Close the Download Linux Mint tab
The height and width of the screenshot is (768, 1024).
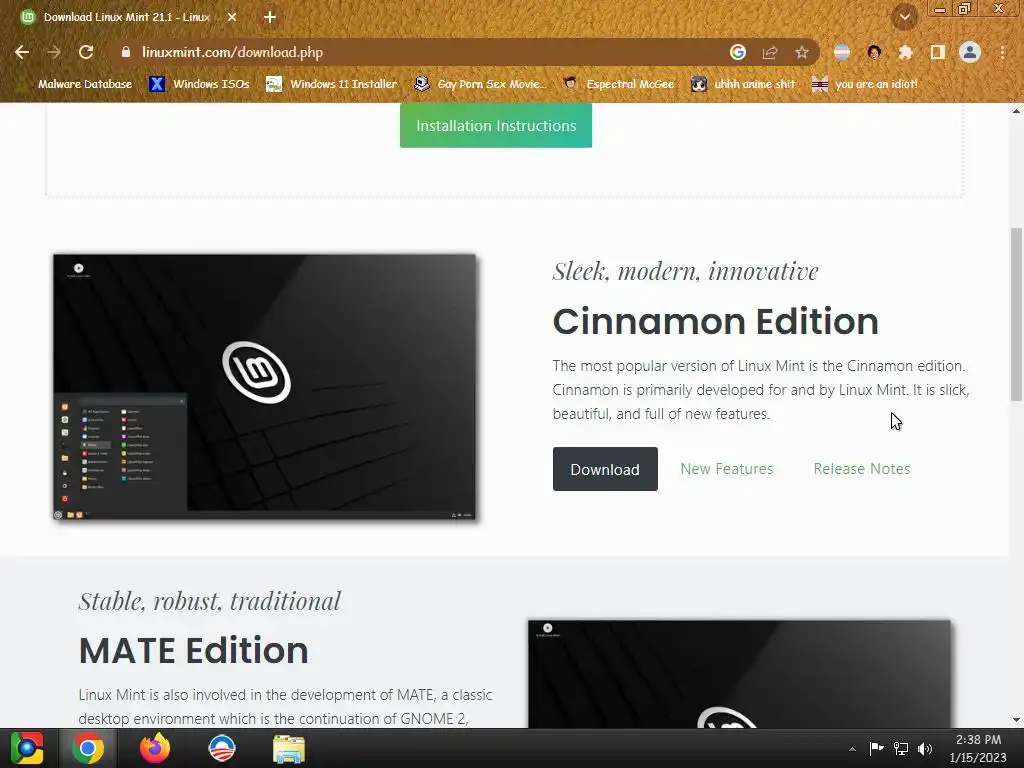click(x=232, y=18)
